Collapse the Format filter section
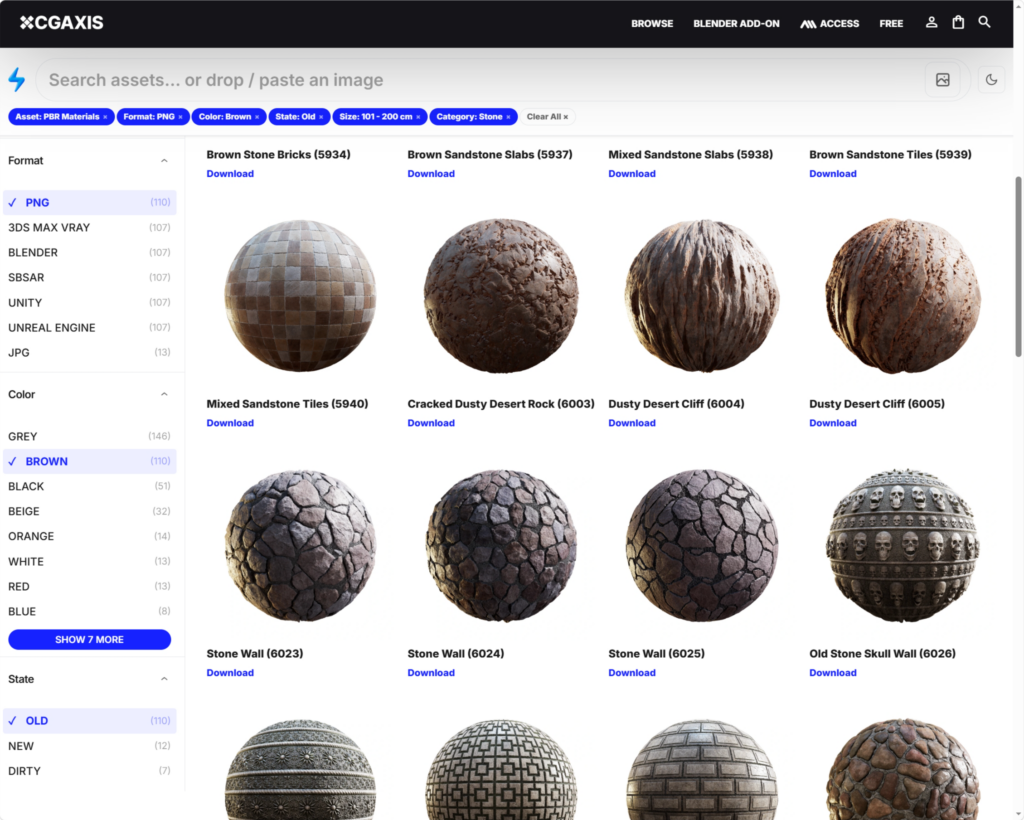The height and width of the screenshot is (820, 1024). 164,161
